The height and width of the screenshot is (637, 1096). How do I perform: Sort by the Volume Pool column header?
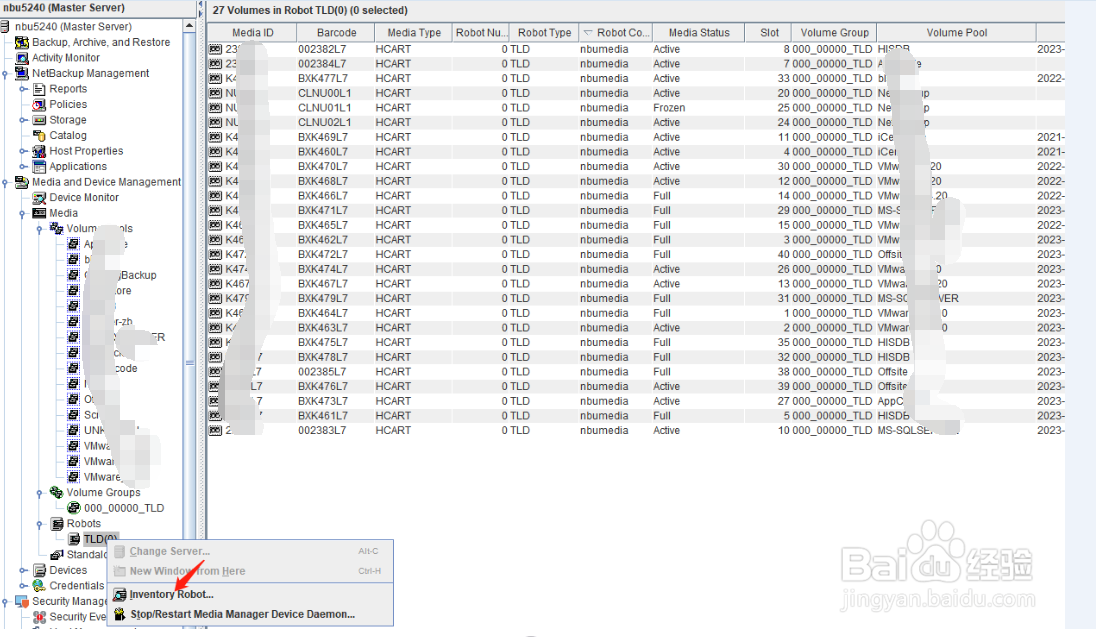pos(956,33)
